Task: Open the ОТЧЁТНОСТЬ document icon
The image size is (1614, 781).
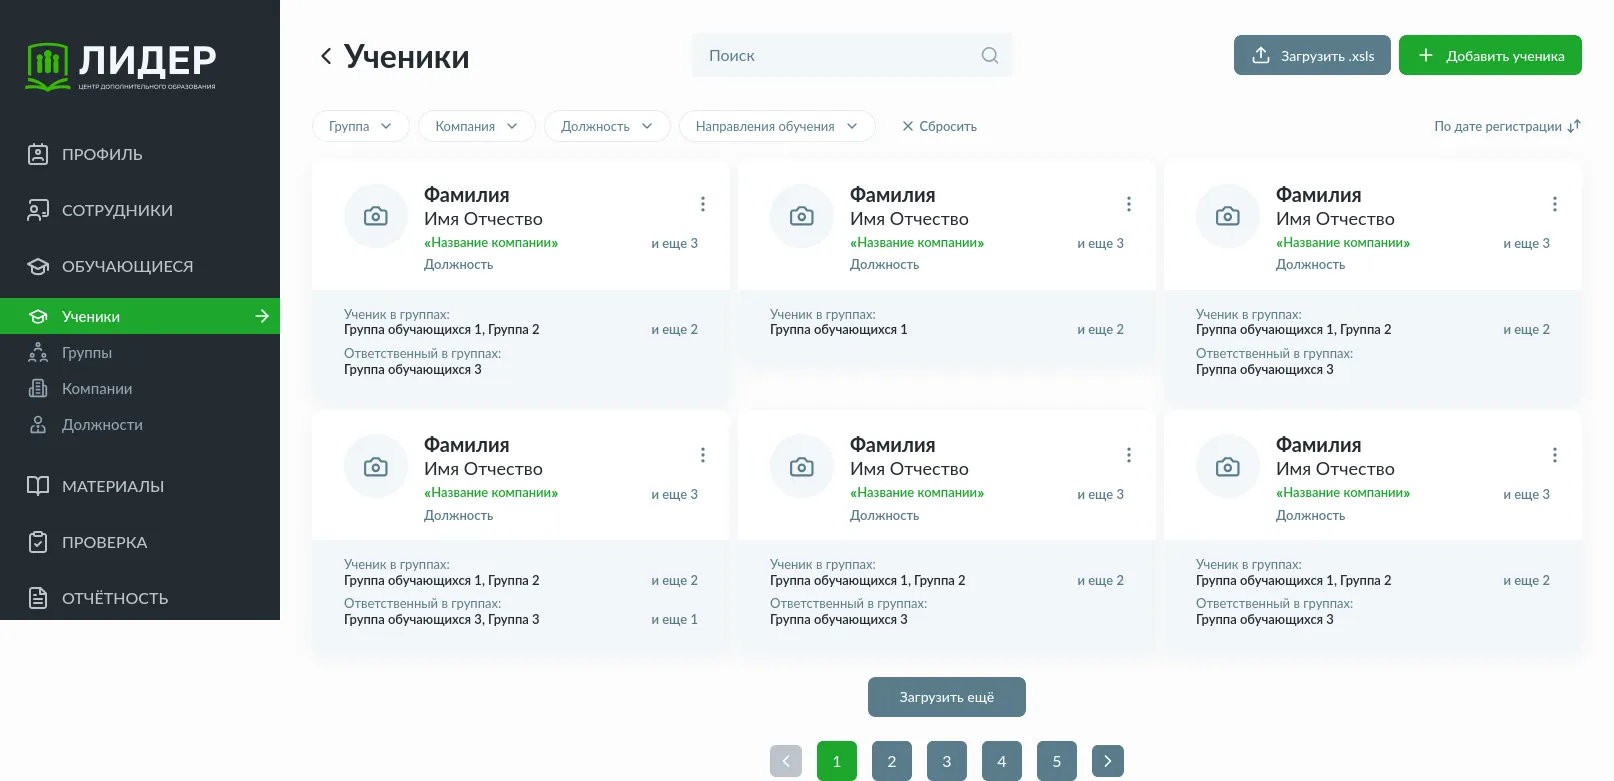Action: (38, 598)
